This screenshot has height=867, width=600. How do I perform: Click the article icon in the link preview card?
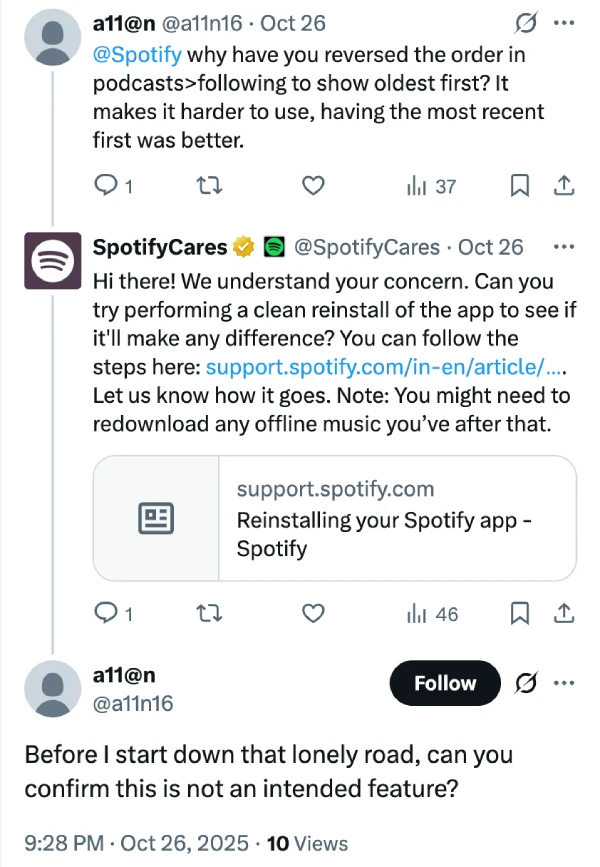click(x=156, y=517)
